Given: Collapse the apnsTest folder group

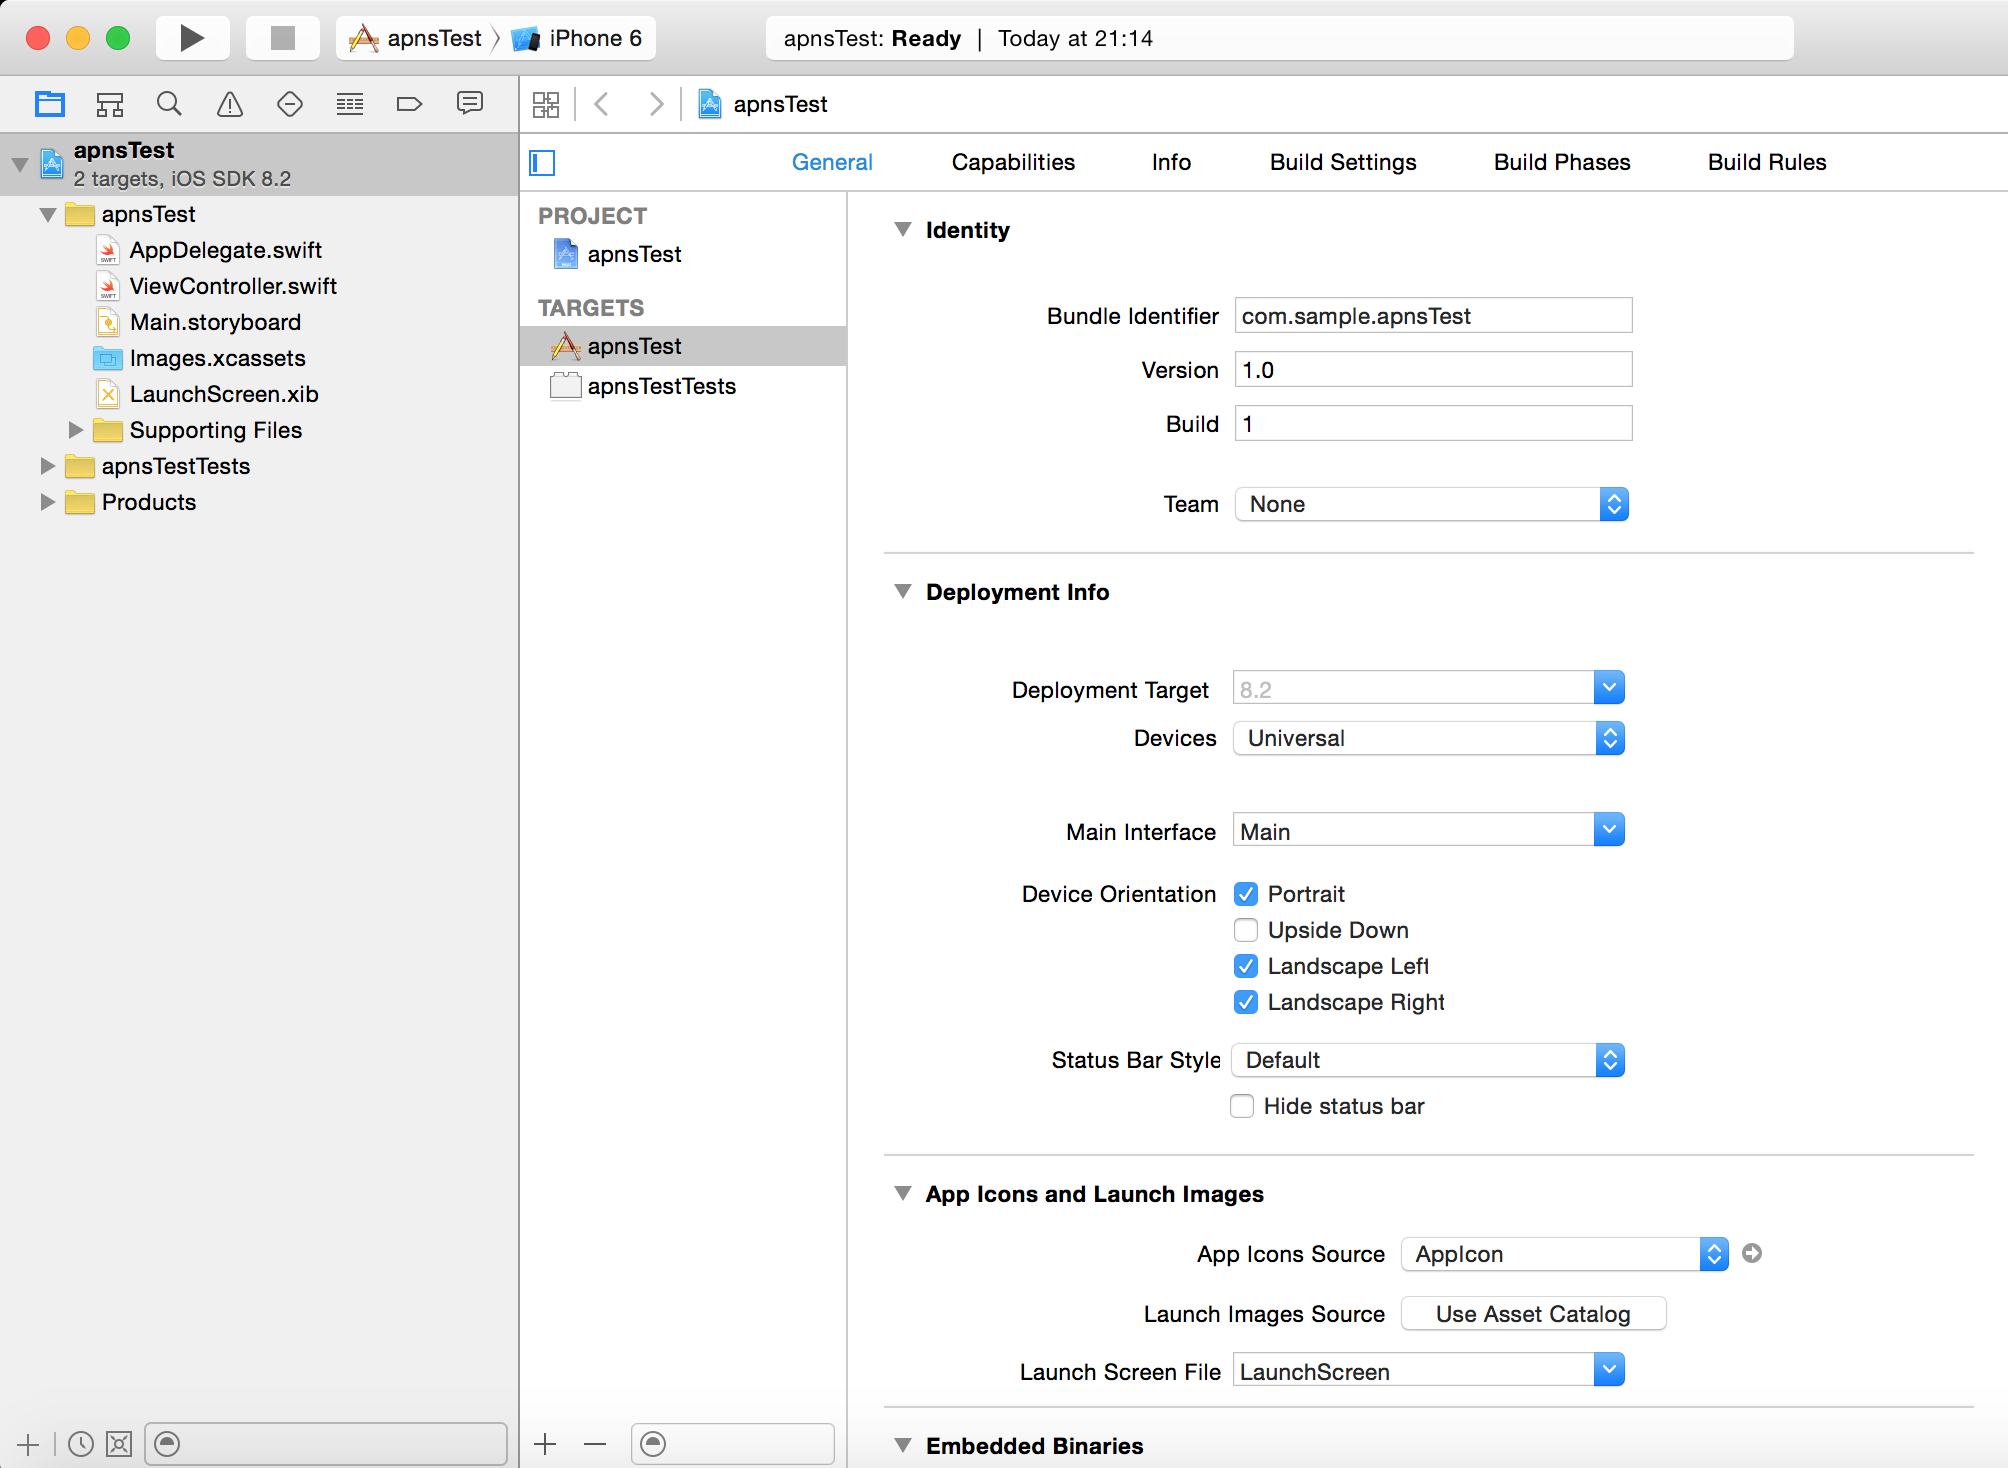Looking at the screenshot, I should (x=47, y=214).
